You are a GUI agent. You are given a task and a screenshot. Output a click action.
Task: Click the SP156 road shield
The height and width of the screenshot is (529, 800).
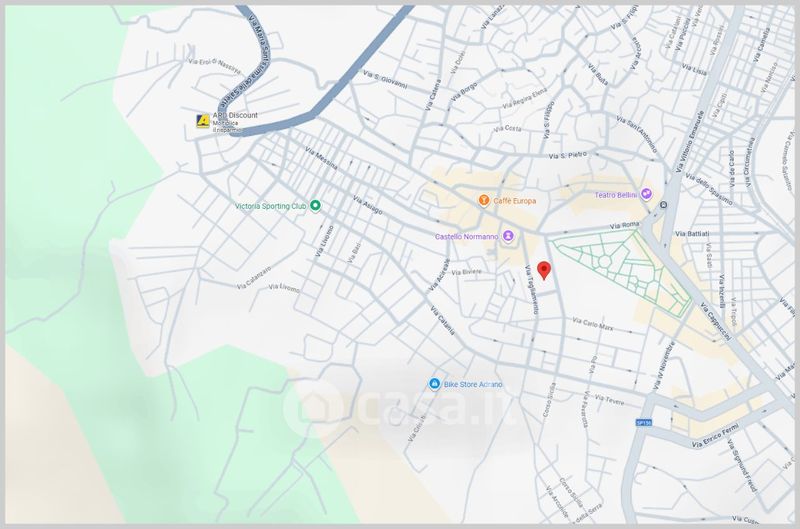(x=643, y=423)
